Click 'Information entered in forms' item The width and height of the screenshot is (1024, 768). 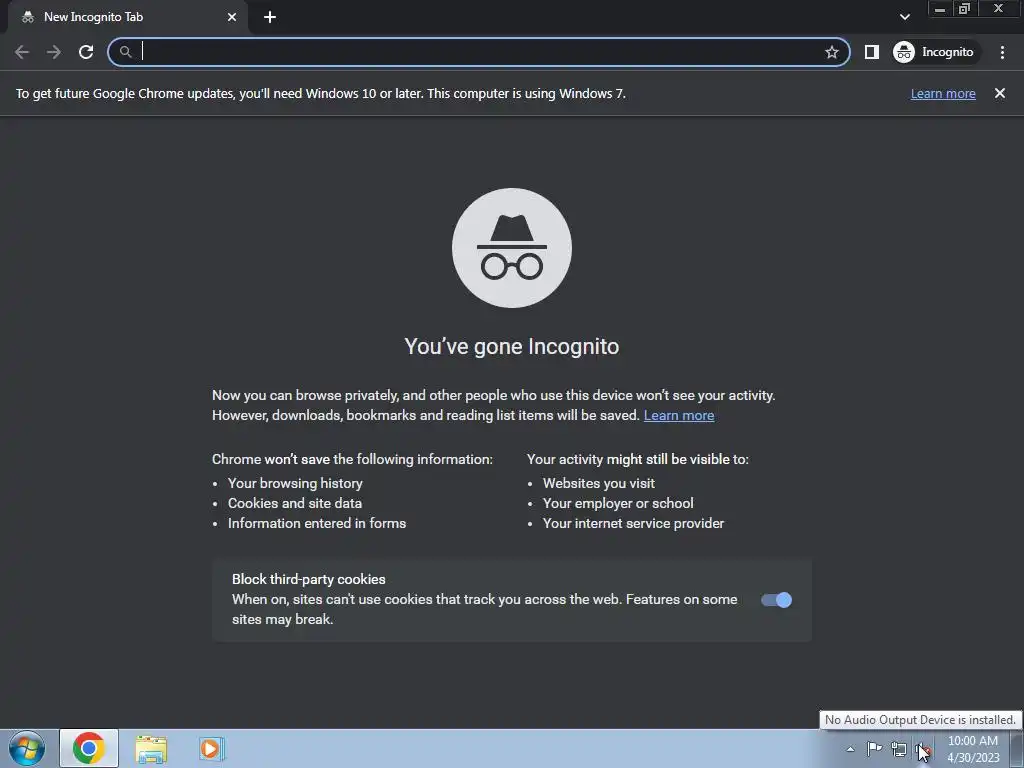click(x=317, y=523)
